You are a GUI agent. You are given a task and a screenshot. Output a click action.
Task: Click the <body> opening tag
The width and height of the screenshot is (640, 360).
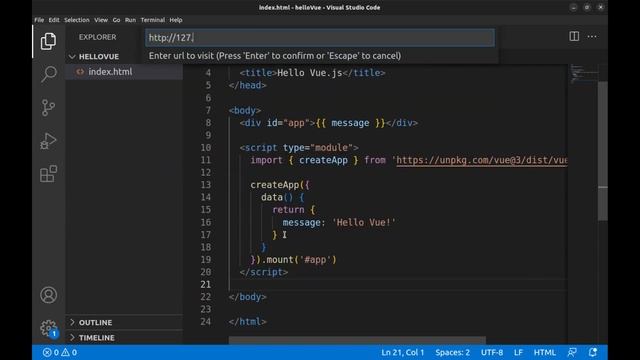point(244,110)
